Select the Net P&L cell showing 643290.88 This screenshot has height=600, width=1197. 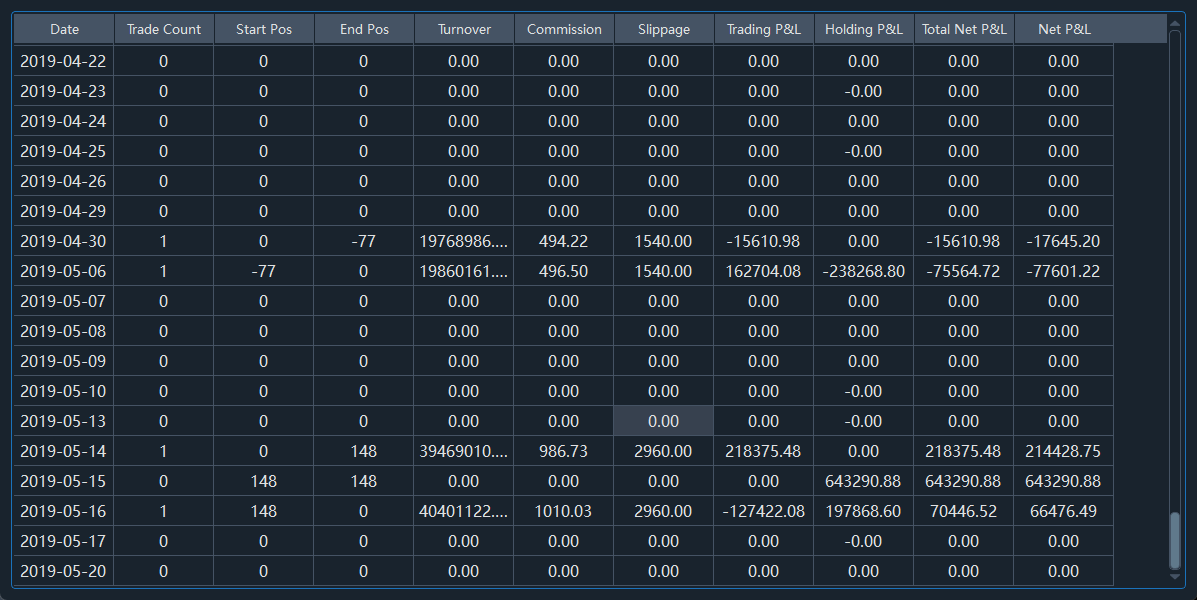(1063, 481)
